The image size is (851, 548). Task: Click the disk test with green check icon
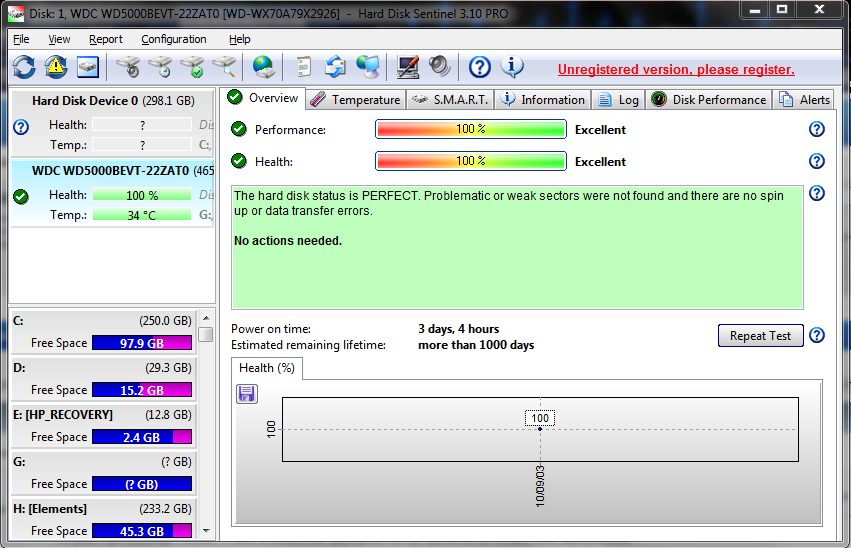[192, 67]
